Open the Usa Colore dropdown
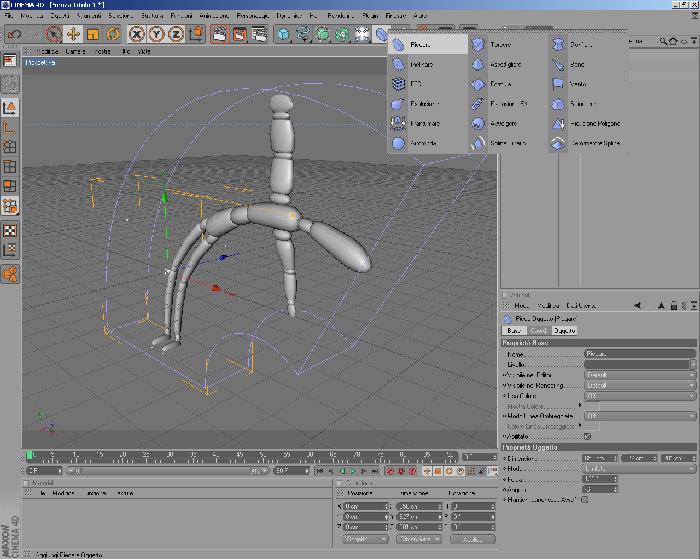Screen dimensions: 700x560 pyautogui.click(x=640, y=396)
